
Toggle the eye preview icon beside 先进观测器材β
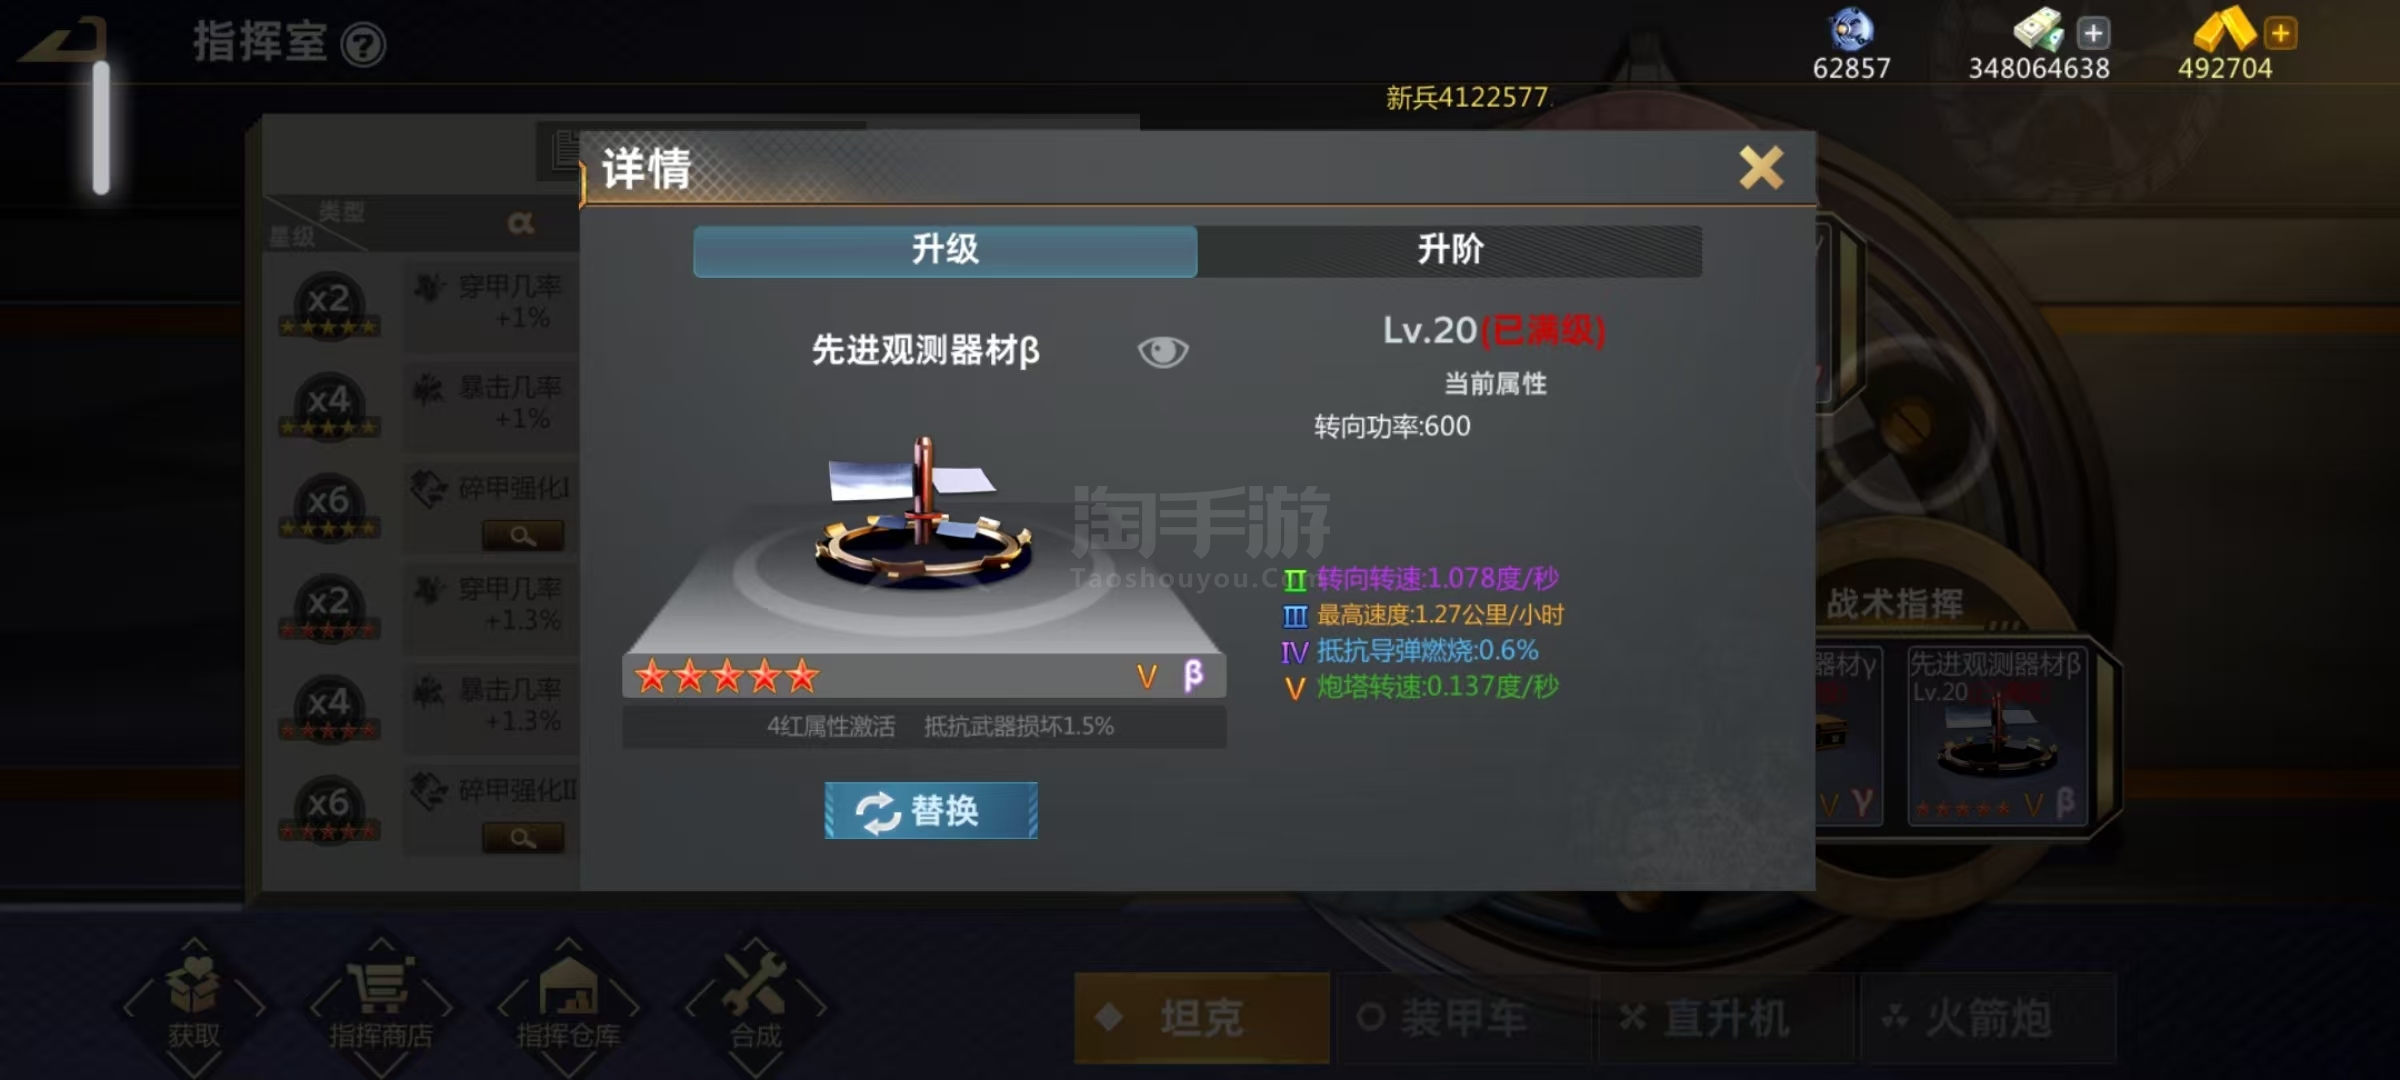pos(1162,351)
